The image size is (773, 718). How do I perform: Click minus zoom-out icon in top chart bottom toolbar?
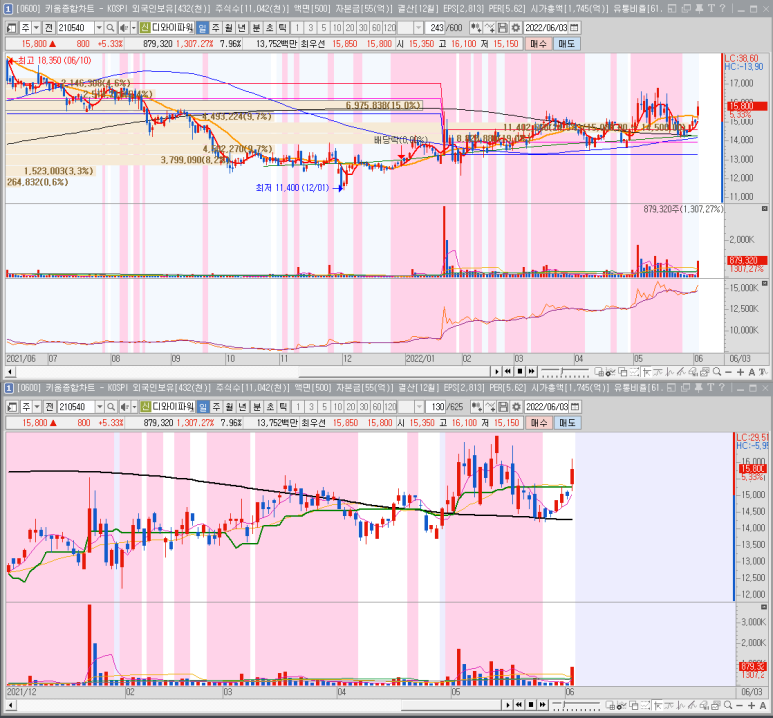728,372
